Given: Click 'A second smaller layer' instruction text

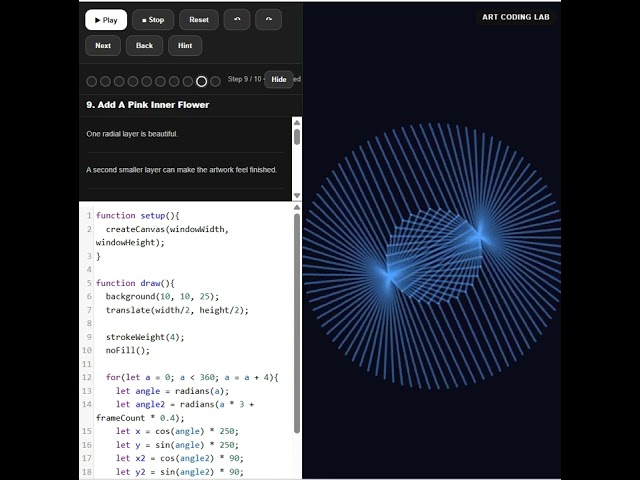Looking at the screenshot, I should pos(182,170).
